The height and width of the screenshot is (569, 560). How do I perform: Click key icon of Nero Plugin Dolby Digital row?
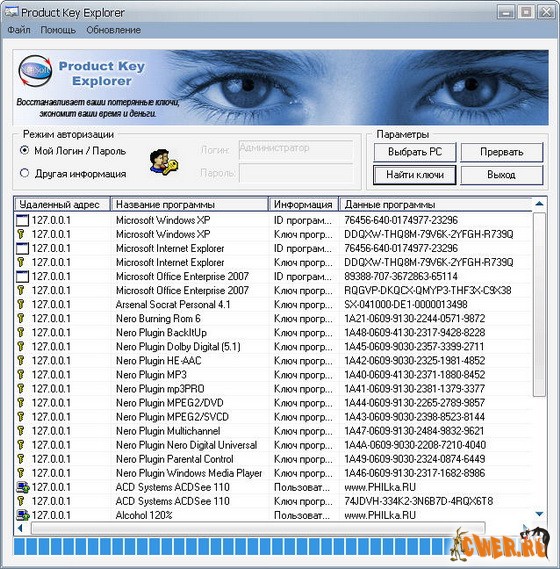click(x=21, y=347)
